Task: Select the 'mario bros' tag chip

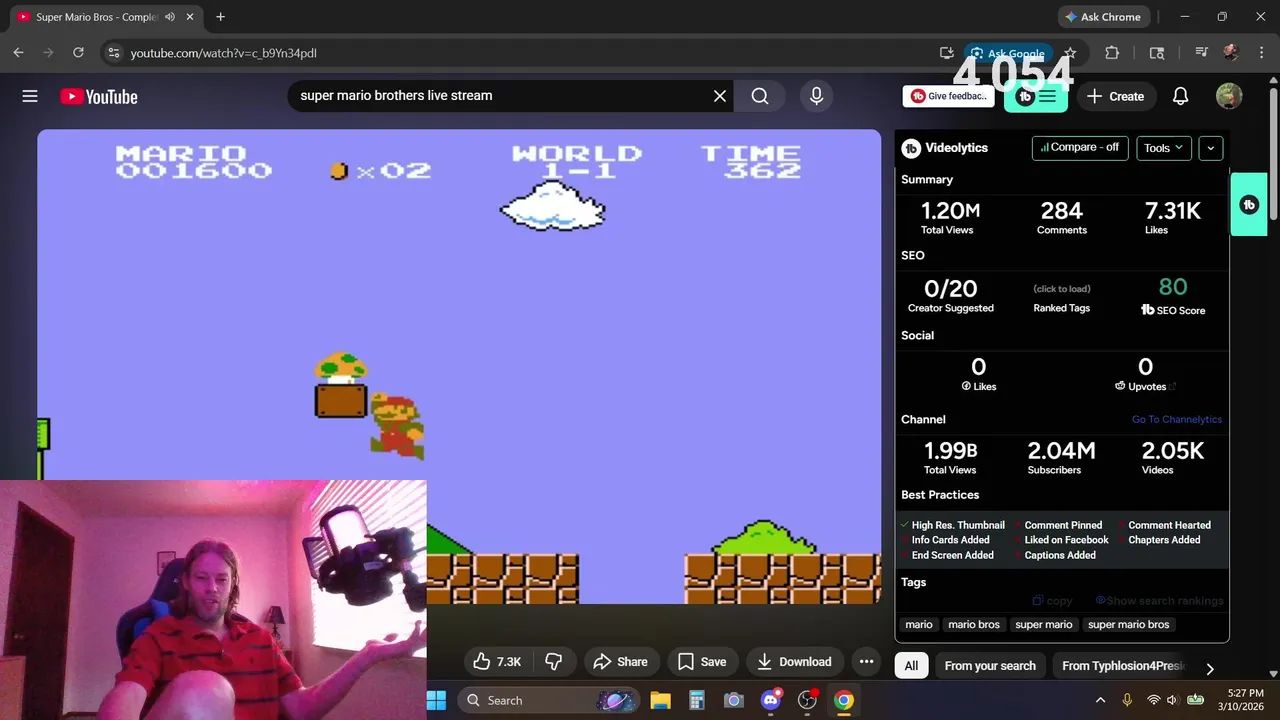Action: (x=974, y=624)
